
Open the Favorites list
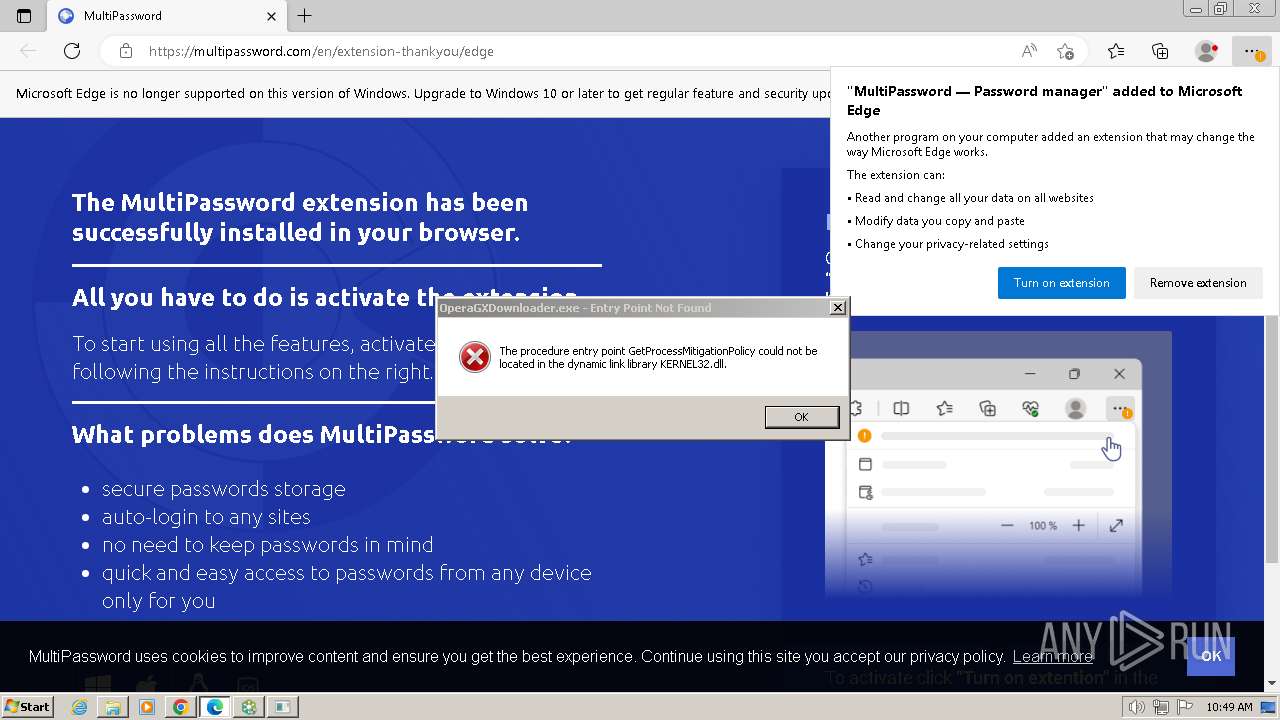click(x=1116, y=51)
